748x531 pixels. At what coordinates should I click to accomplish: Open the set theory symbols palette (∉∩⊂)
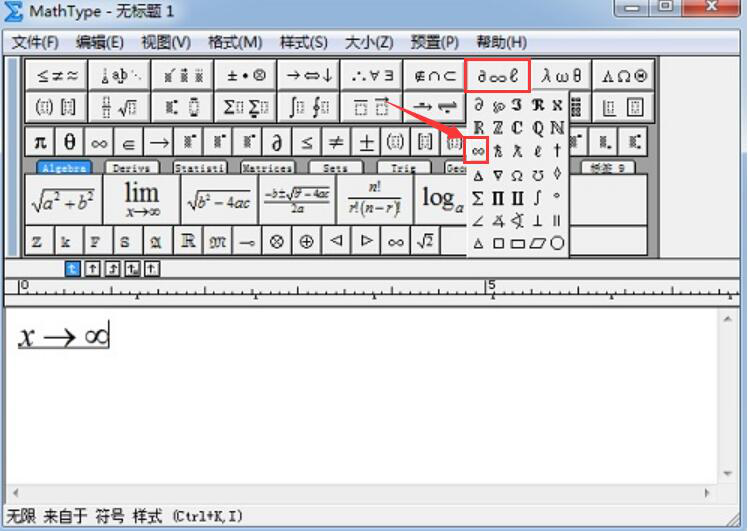435,75
